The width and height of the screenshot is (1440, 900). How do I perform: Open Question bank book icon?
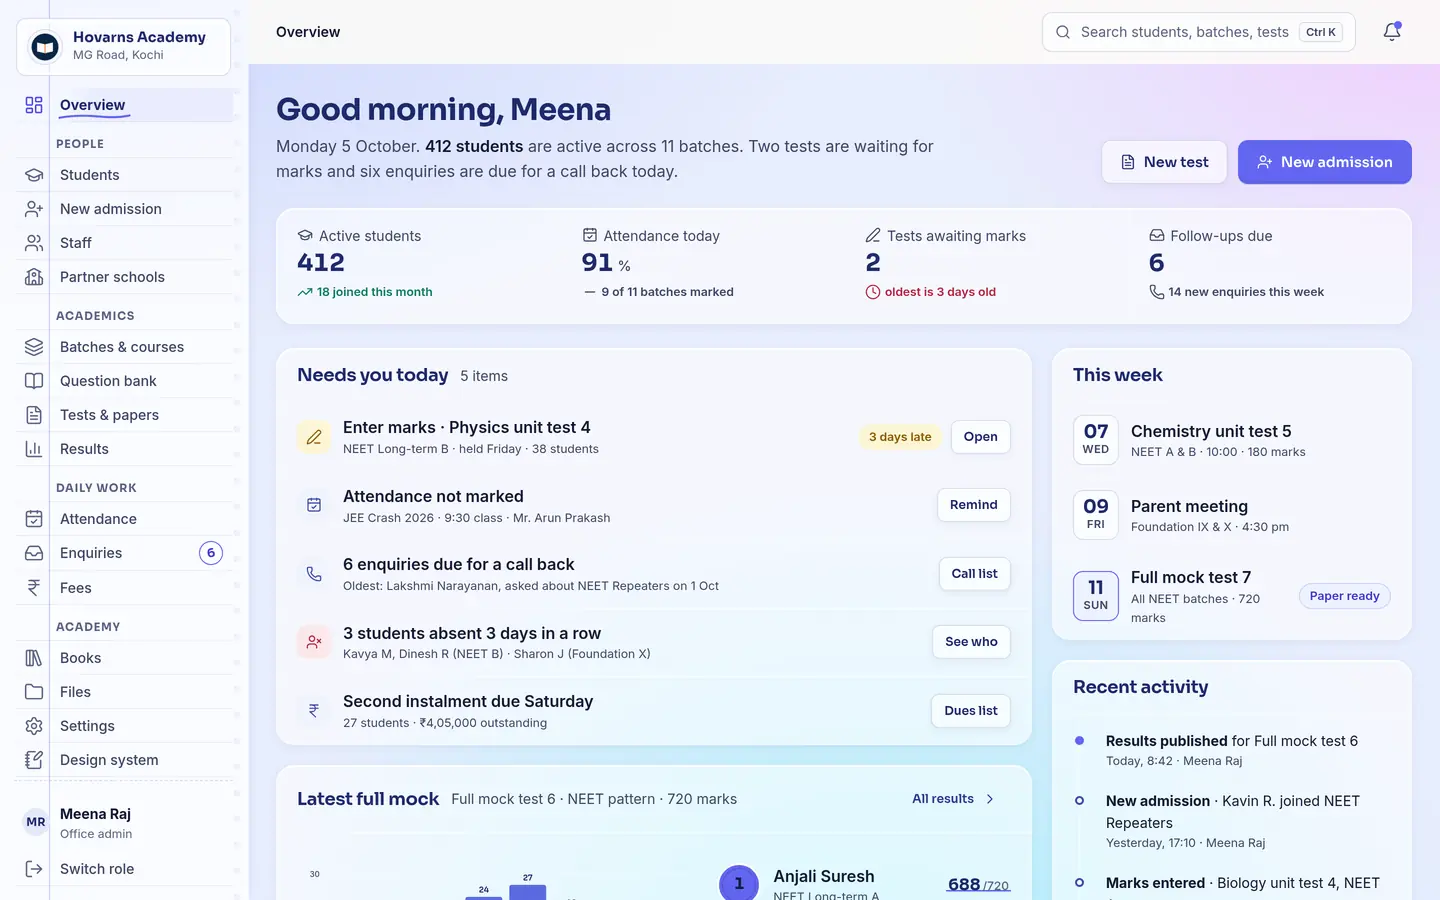click(34, 381)
